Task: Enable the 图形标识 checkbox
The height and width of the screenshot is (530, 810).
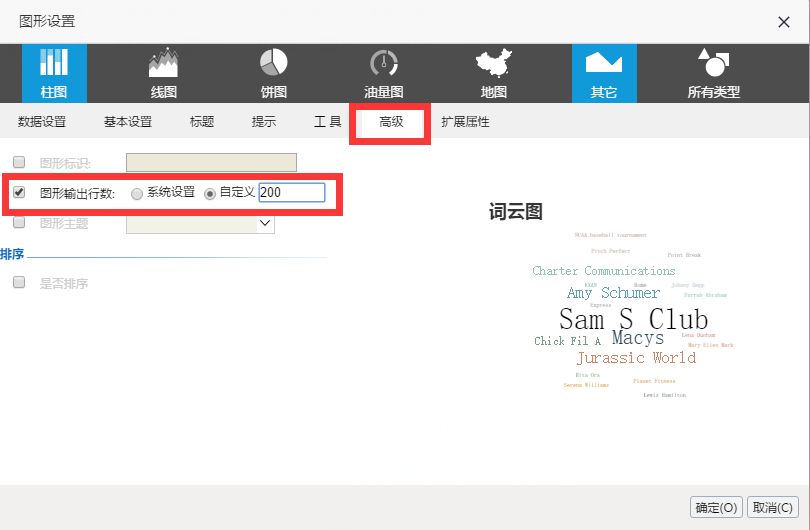Action: click(x=19, y=162)
